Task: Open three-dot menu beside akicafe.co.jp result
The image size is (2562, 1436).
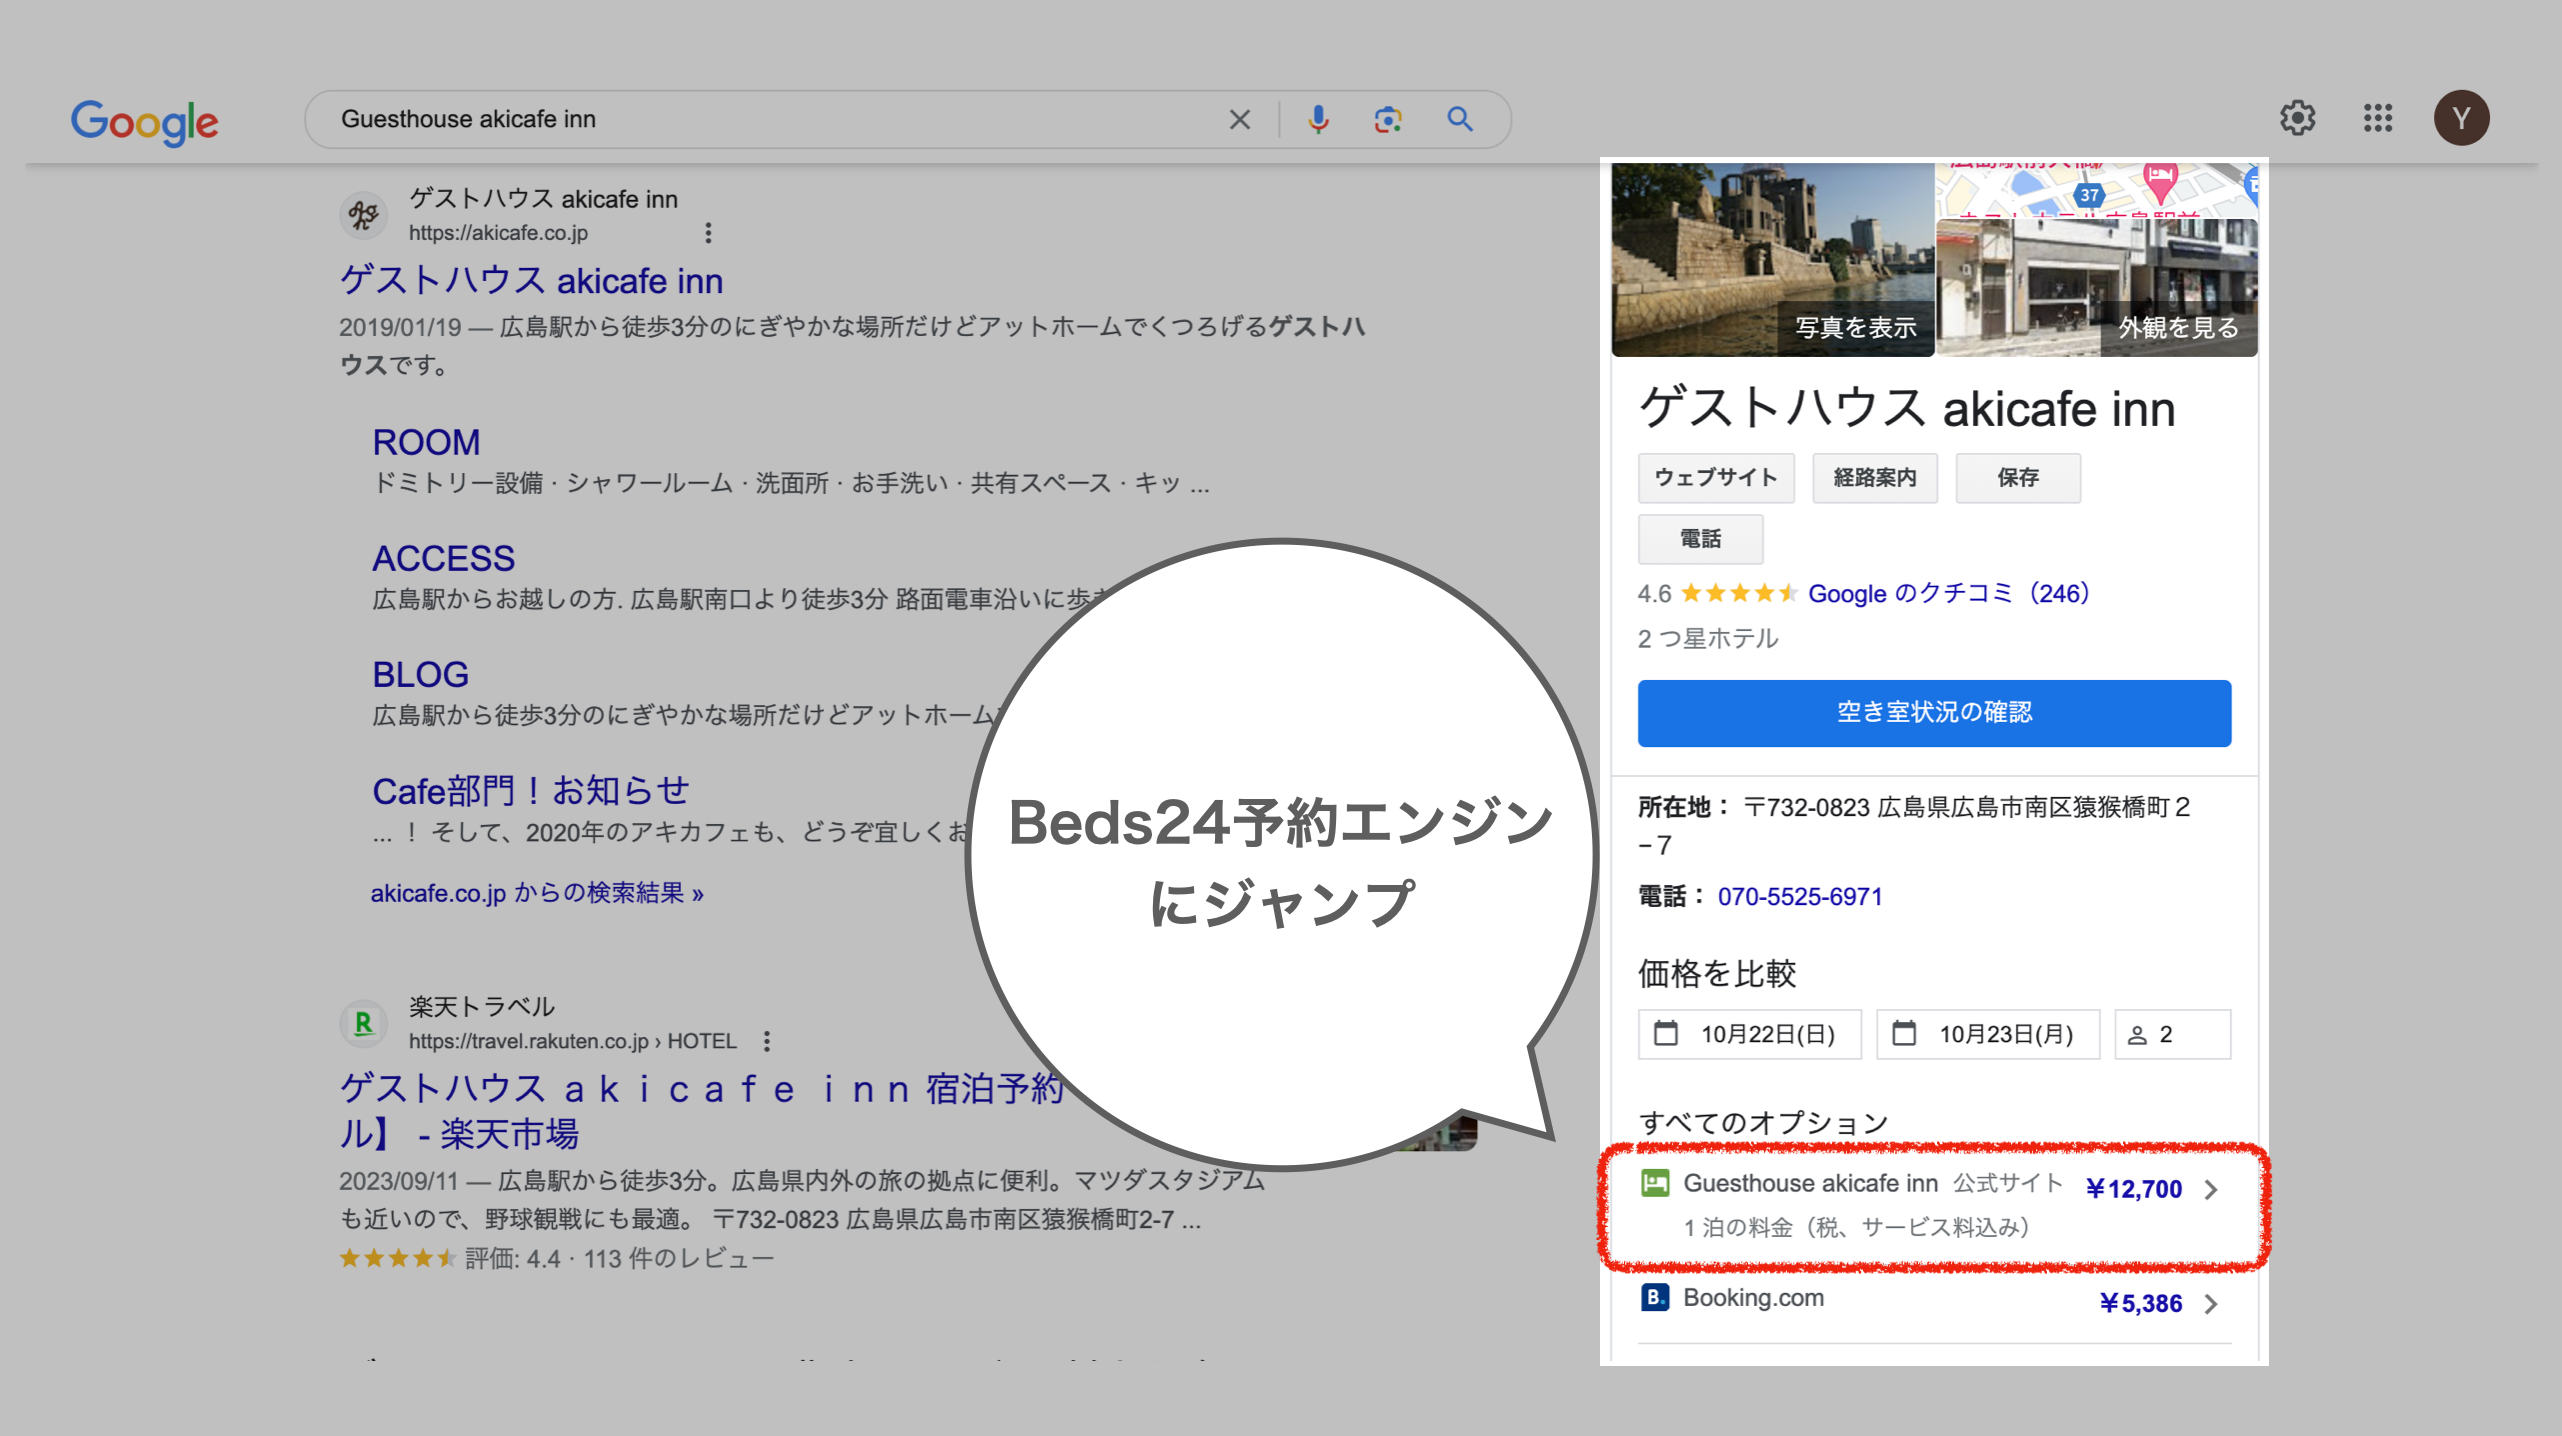Action: [x=708, y=233]
